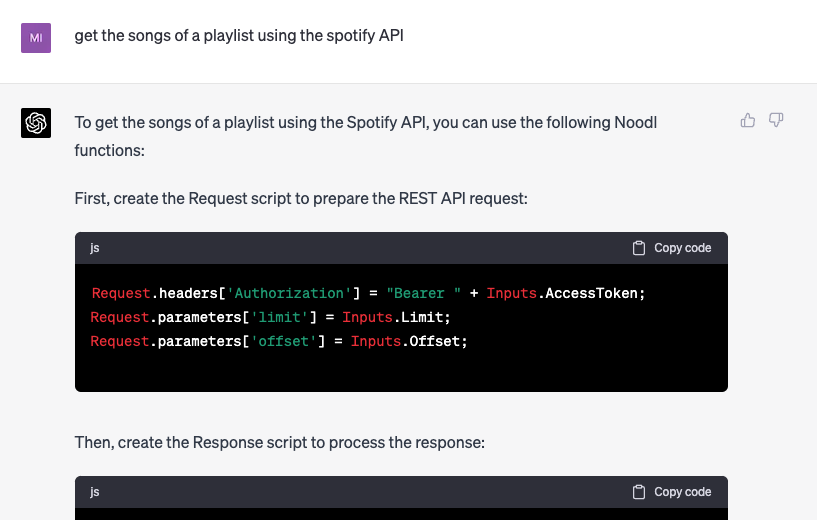
Task: Click the clipboard icon in the Response code block
Action: (x=639, y=492)
